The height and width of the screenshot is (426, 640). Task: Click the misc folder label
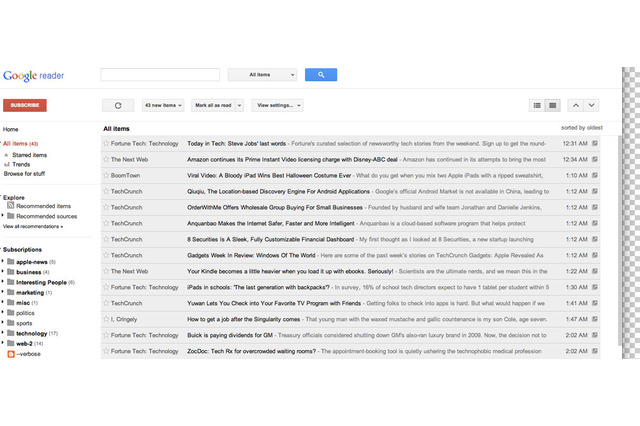pyautogui.click(x=23, y=303)
